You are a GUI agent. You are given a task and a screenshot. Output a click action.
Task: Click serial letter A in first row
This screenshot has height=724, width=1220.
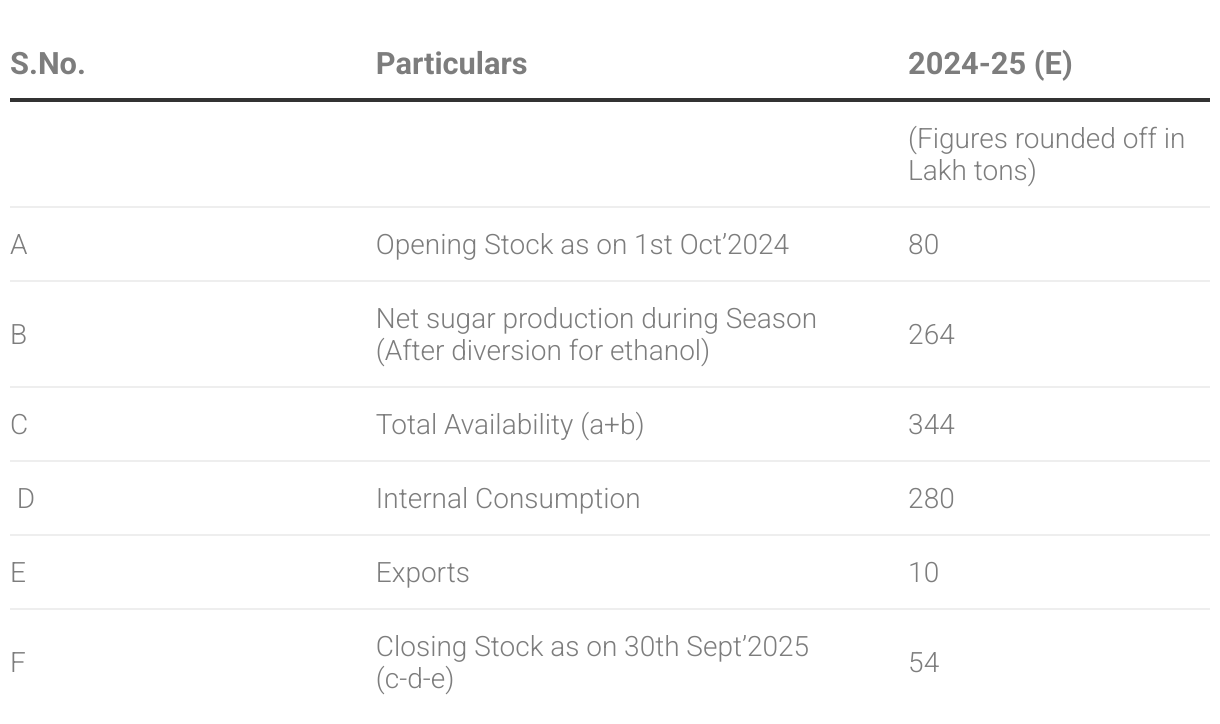(18, 244)
